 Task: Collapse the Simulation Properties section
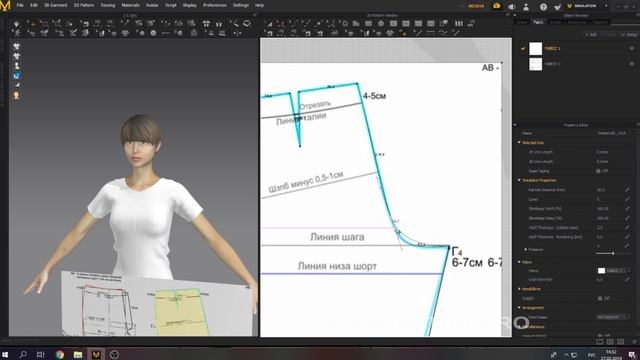[519, 180]
